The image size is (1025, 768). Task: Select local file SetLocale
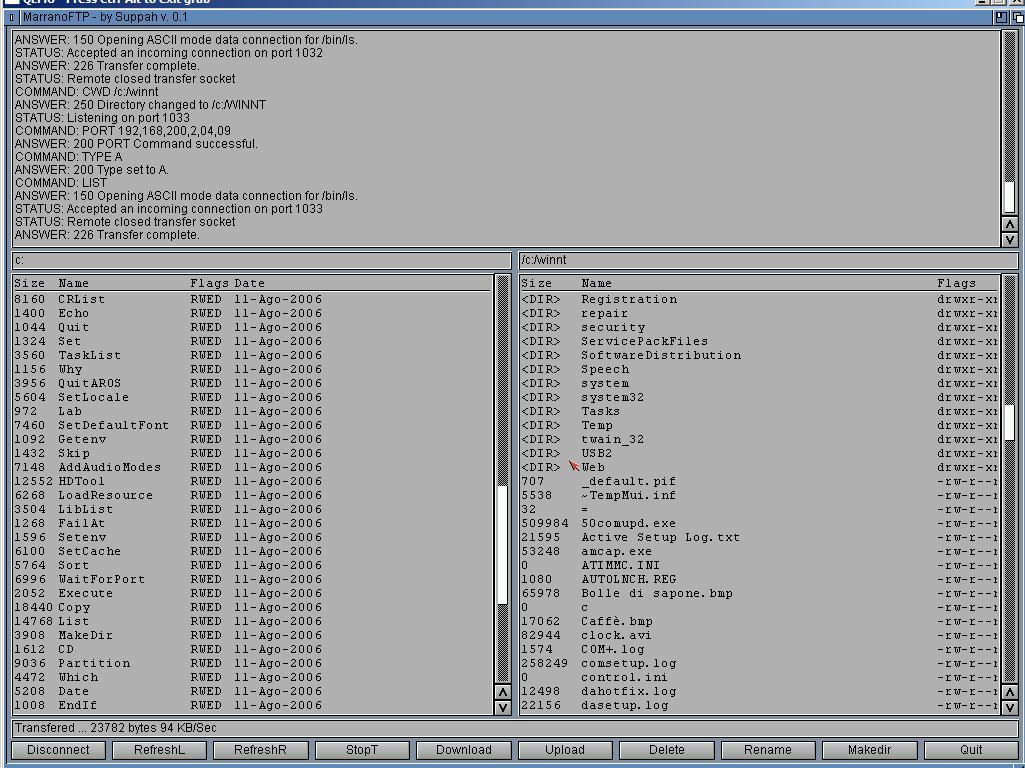pos(252,397)
